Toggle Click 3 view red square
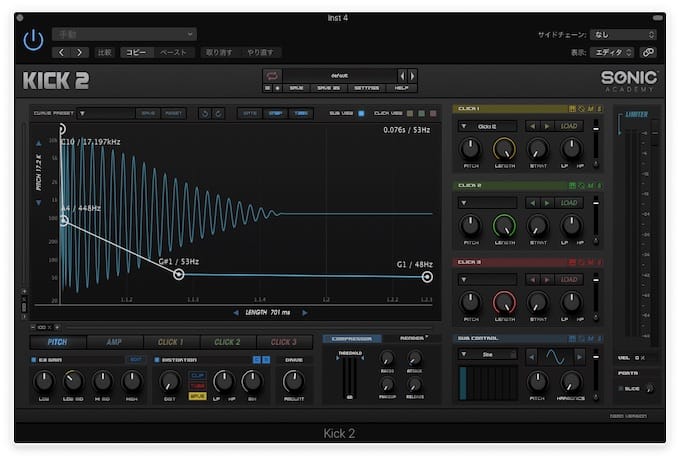The image size is (680, 460). coord(433,114)
